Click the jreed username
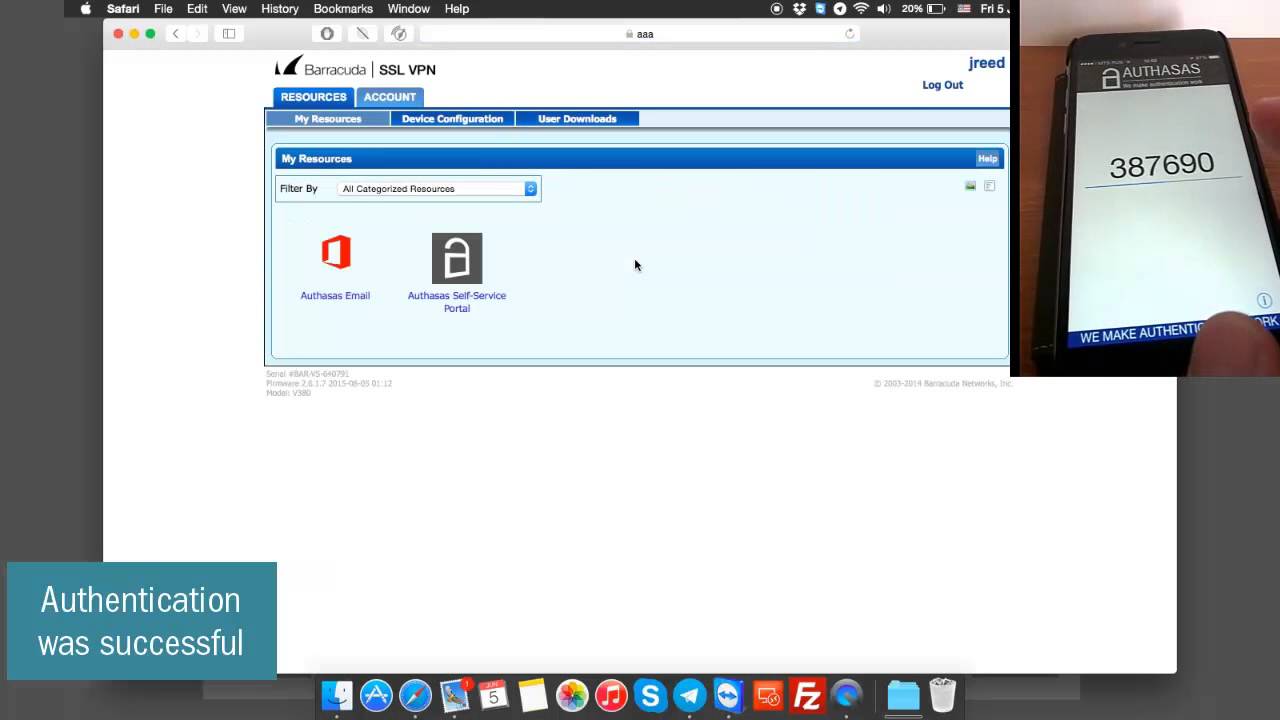 (986, 63)
